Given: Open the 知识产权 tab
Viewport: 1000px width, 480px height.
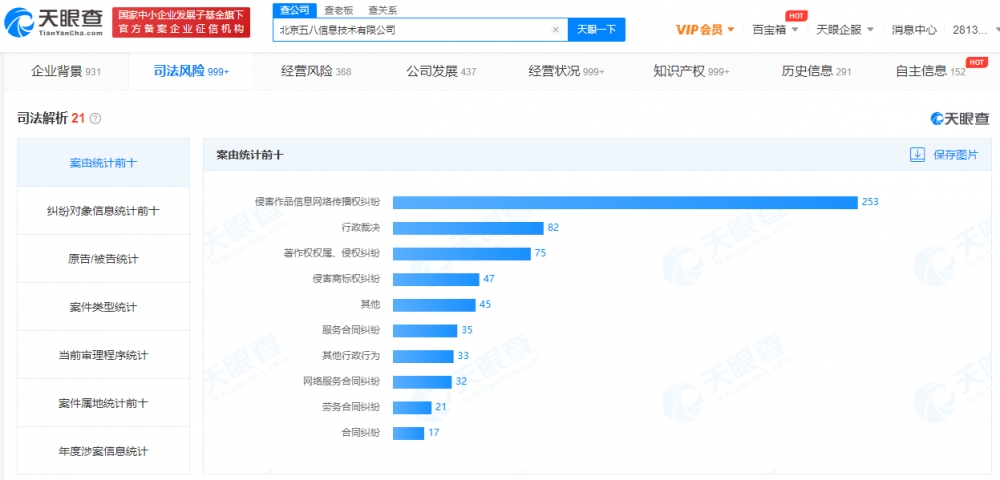Looking at the screenshot, I should point(691,71).
